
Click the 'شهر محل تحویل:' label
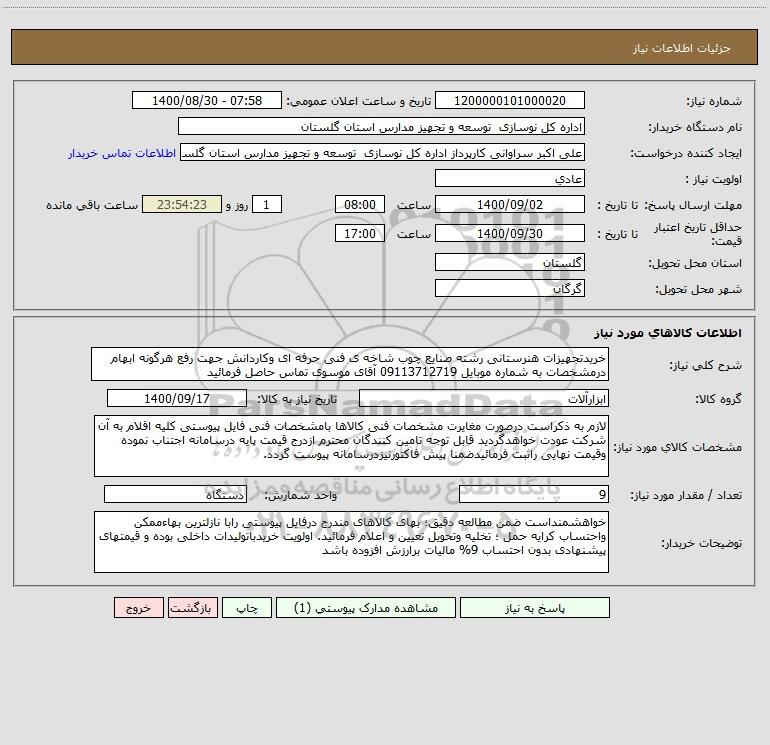coord(698,289)
